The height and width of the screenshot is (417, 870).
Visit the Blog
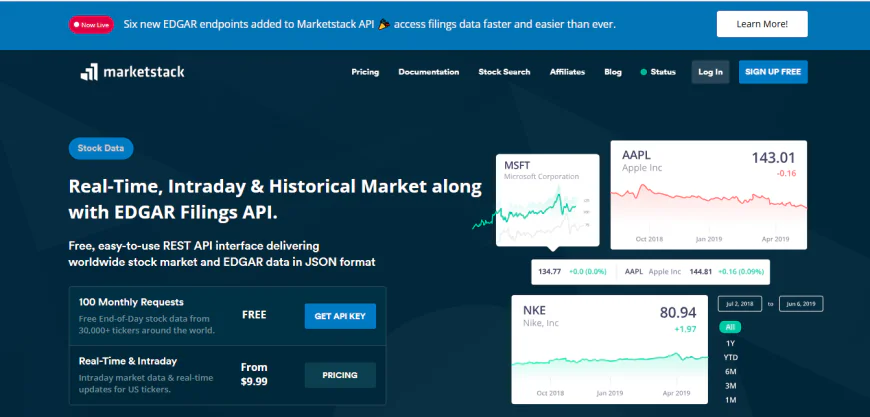(x=613, y=72)
